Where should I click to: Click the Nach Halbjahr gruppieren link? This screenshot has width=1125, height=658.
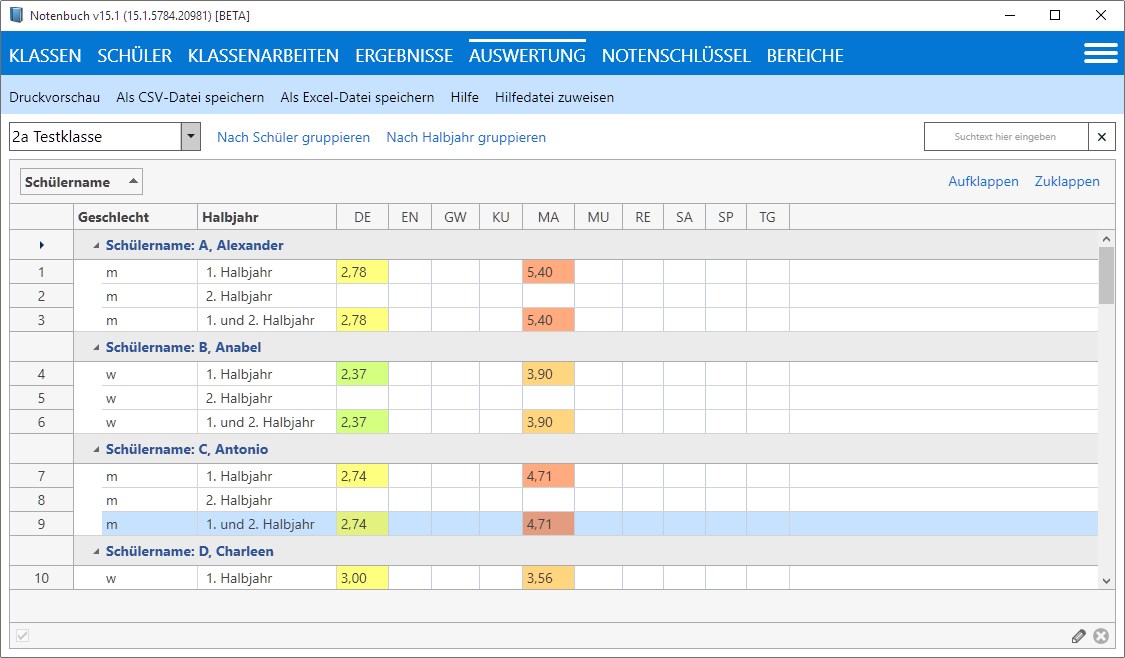pyautogui.click(x=466, y=137)
